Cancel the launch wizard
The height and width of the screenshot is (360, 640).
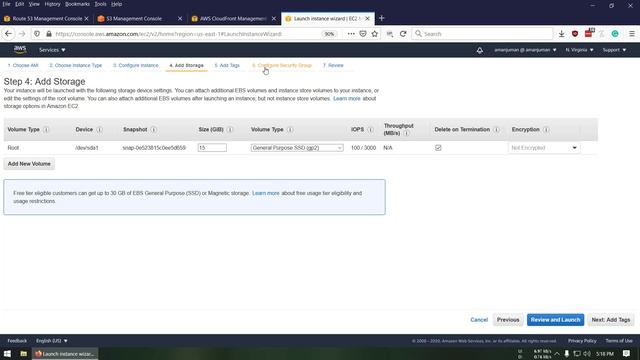479,320
